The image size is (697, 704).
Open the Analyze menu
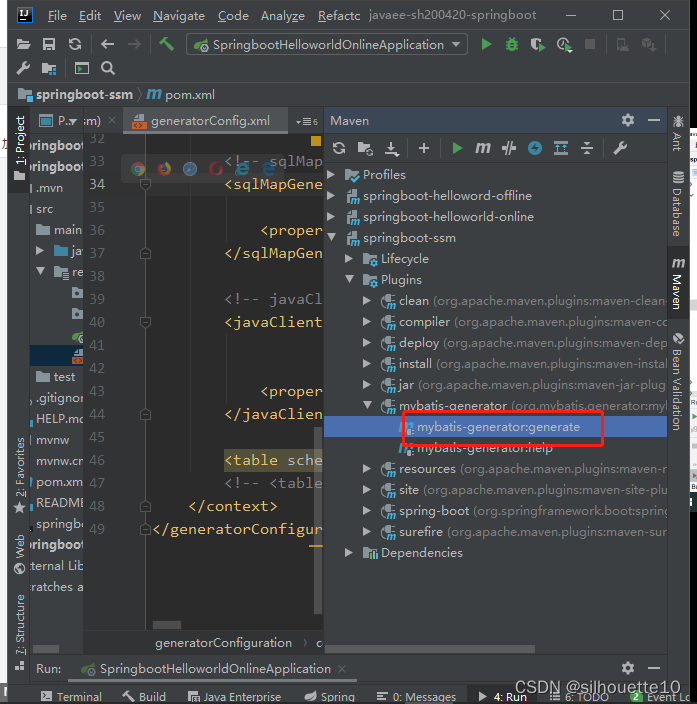[x=283, y=16]
